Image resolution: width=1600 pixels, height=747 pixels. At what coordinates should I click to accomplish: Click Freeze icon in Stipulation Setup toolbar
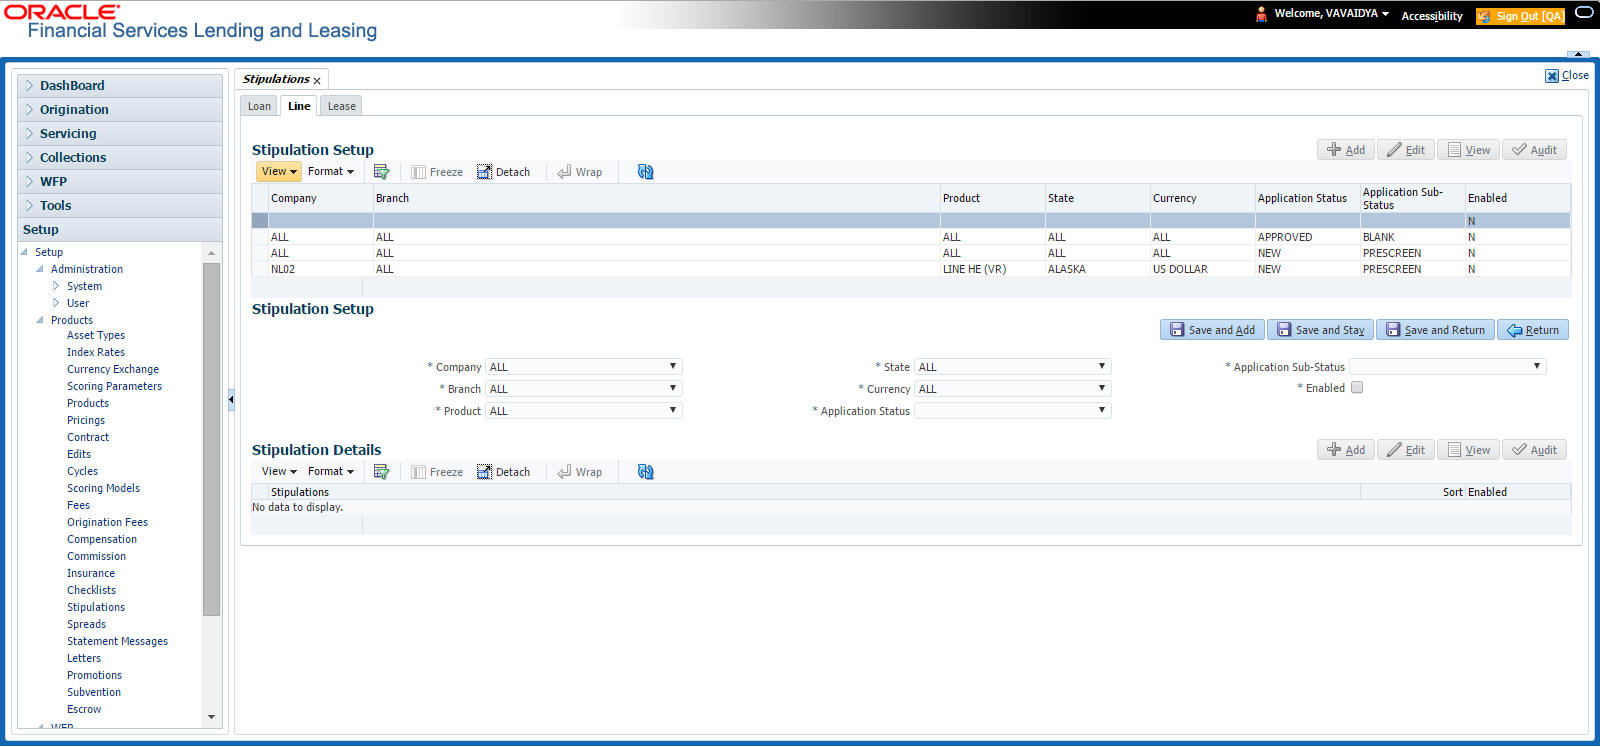[437, 172]
